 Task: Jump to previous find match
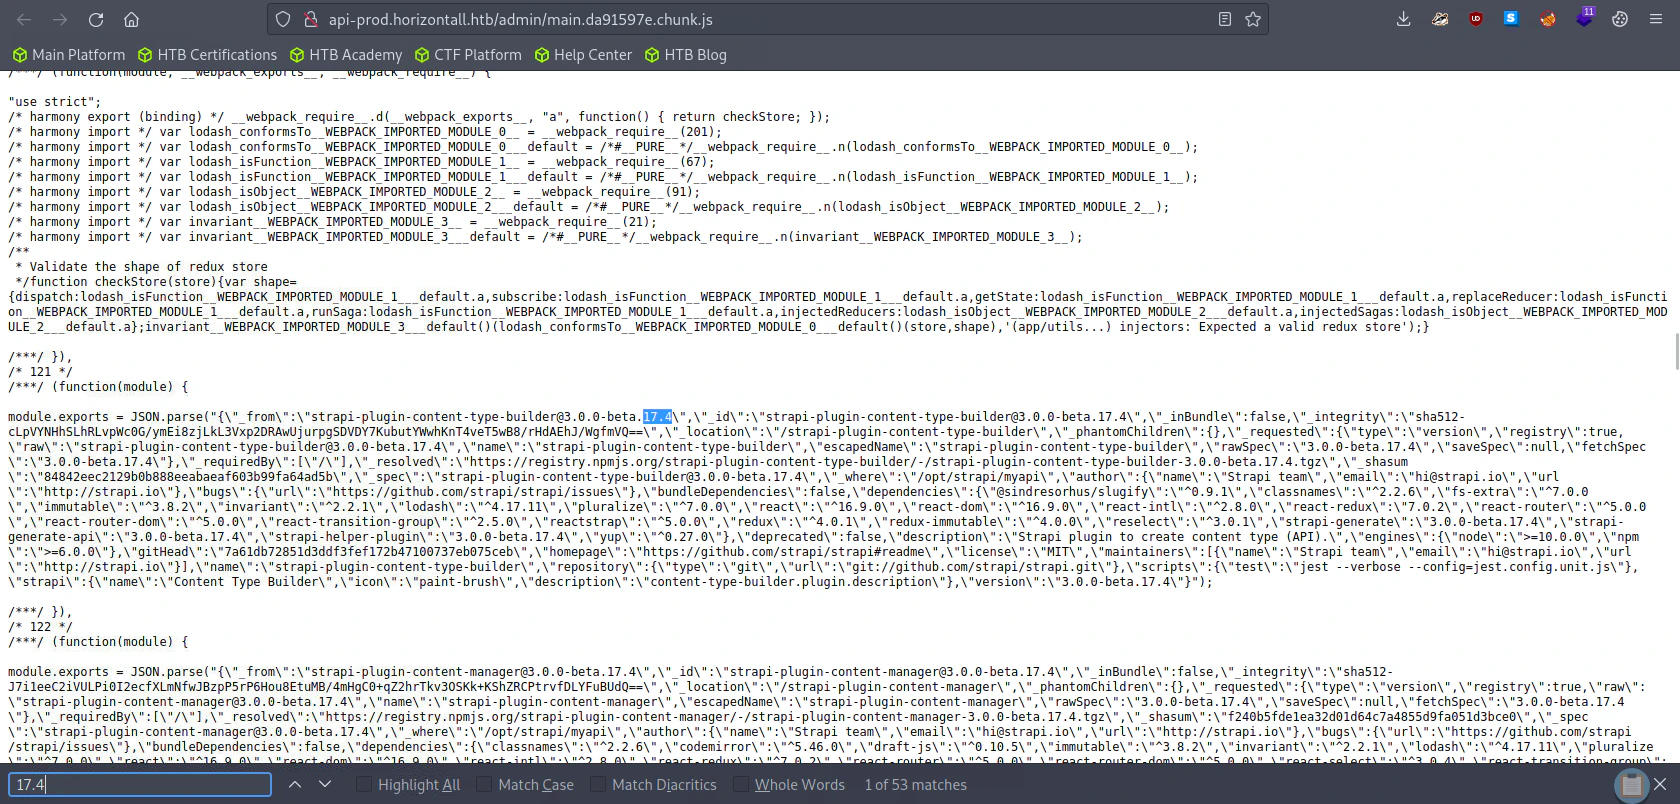(x=295, y=785)
